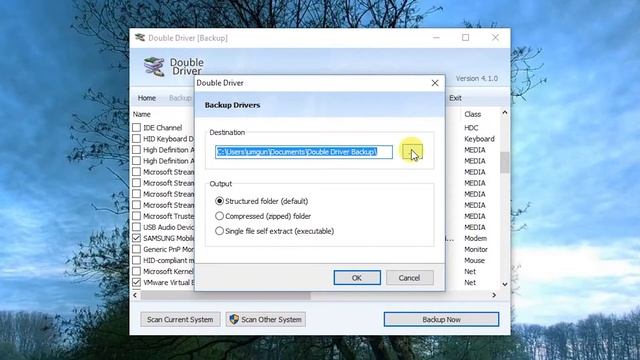Click the Monitor class cell
Viewport: 640px width, 360px height.
click(x=476, y=249)
